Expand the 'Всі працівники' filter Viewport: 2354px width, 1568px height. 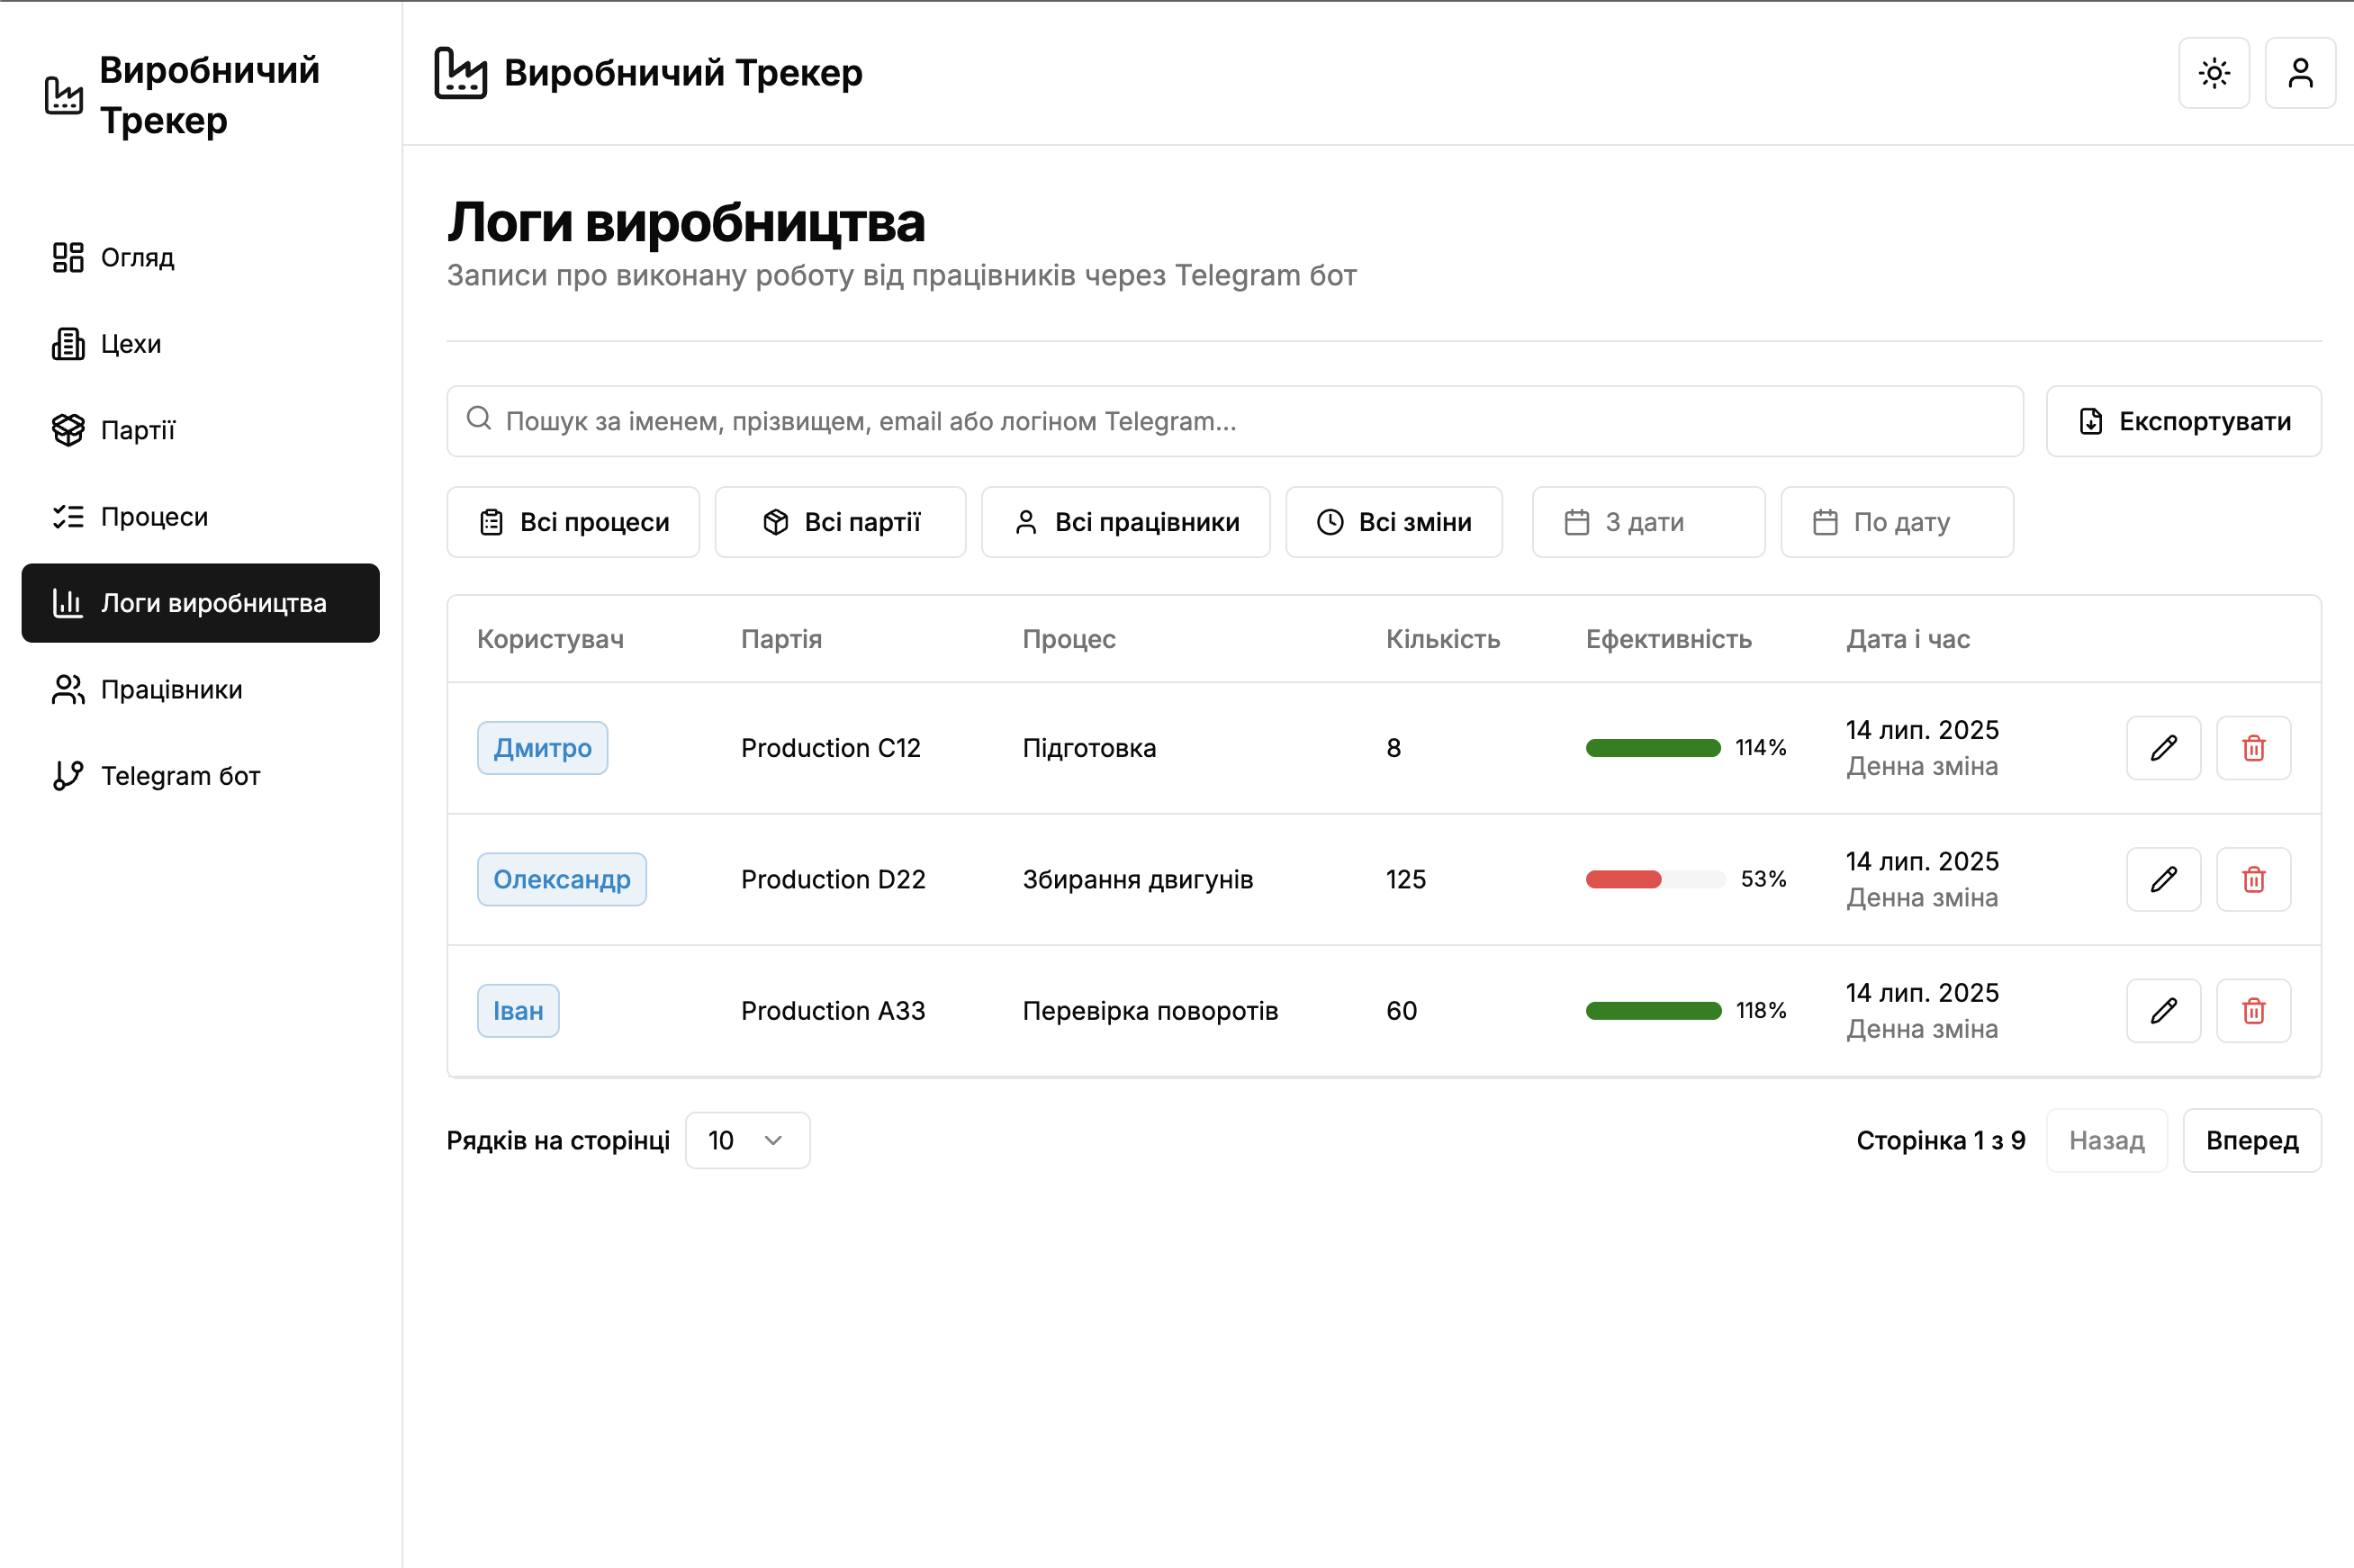(1125, 522)
